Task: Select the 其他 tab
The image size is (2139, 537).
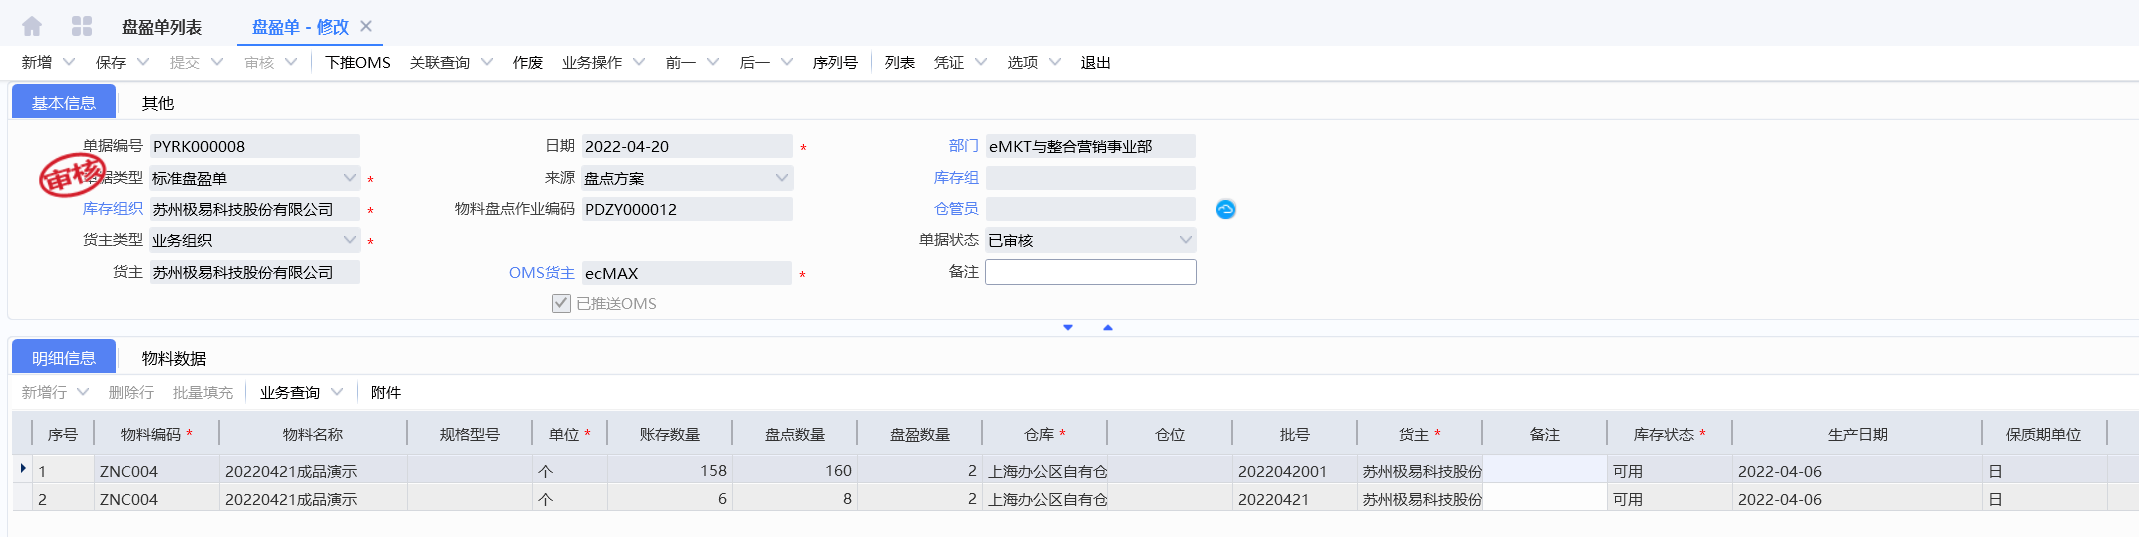Action: (x=158, y=103)
